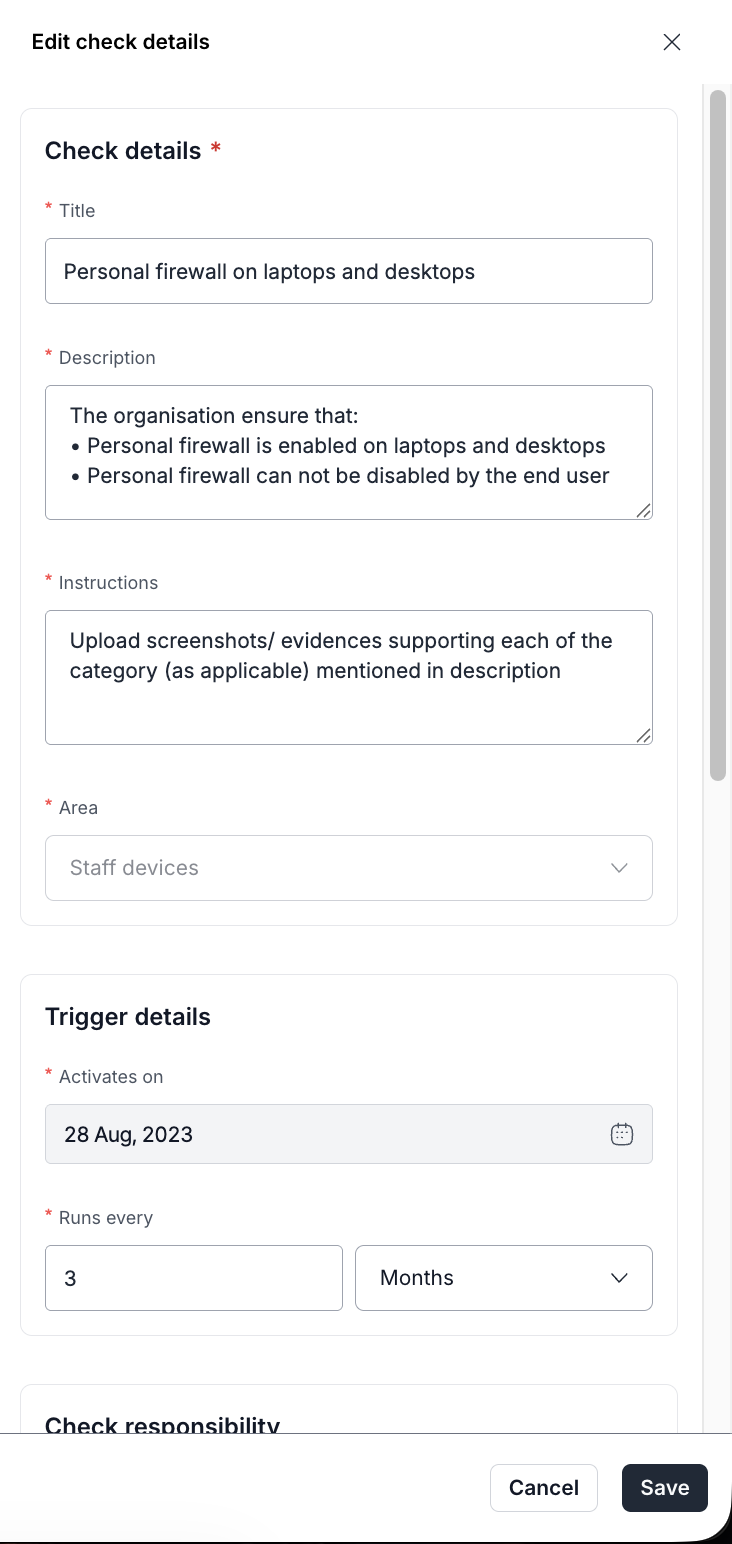Click the Check details section heading
The image size is (732, 1544).
tap(123, 151)
